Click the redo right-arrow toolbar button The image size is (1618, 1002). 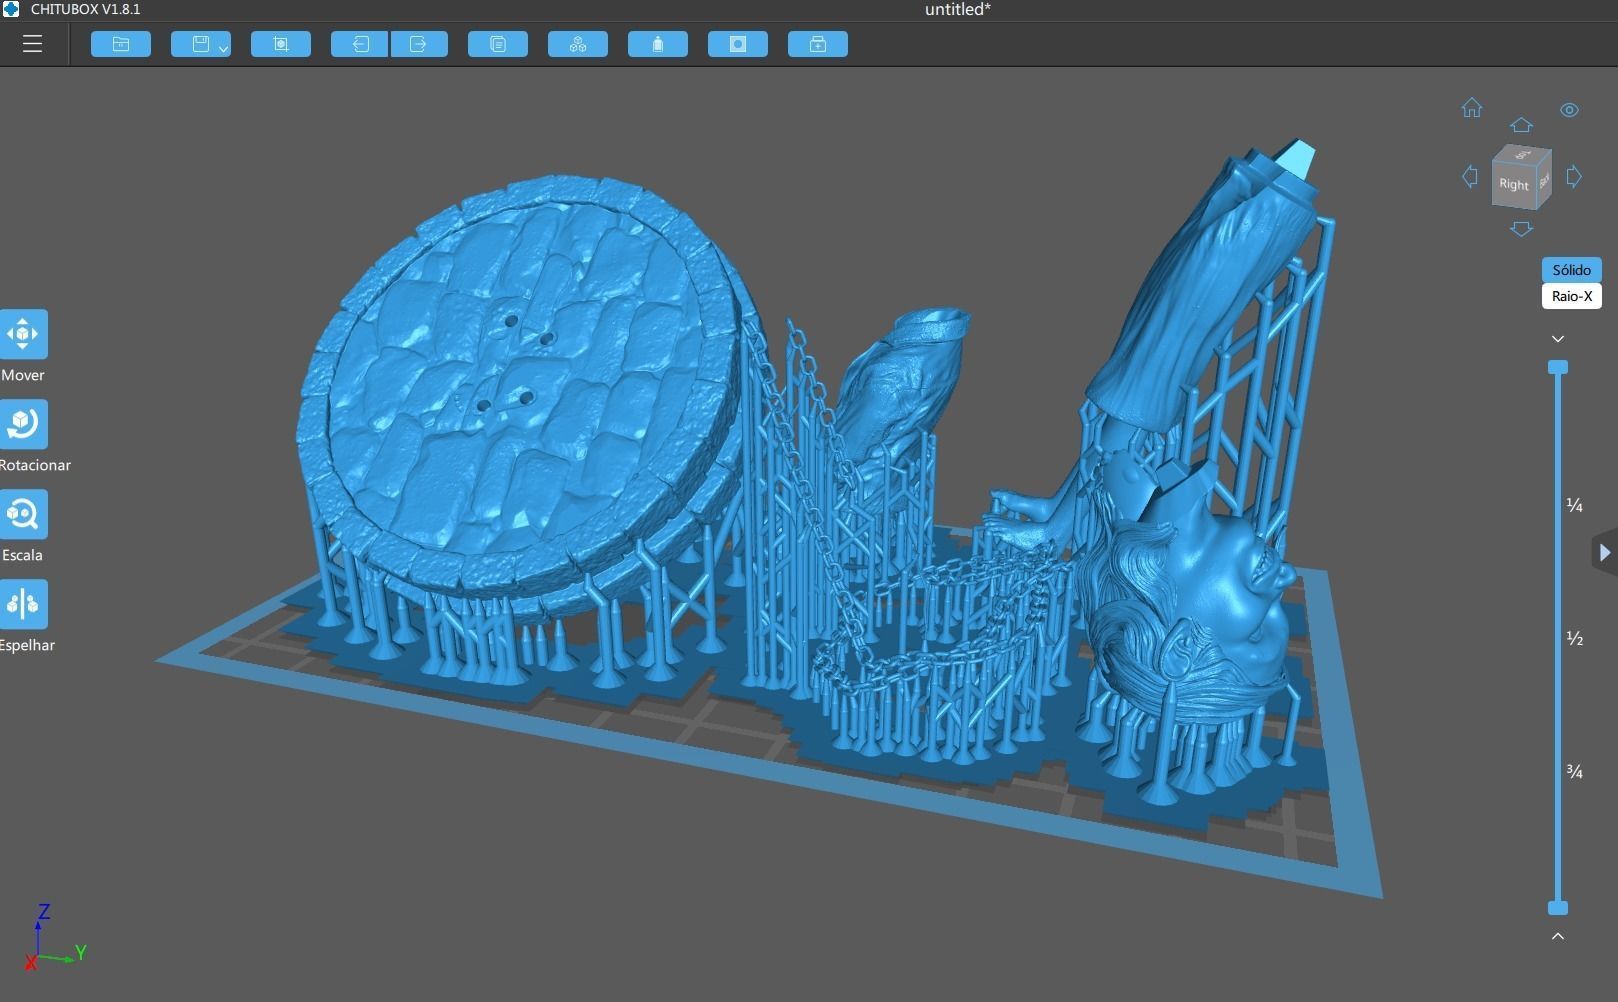[x=419, y=44]
